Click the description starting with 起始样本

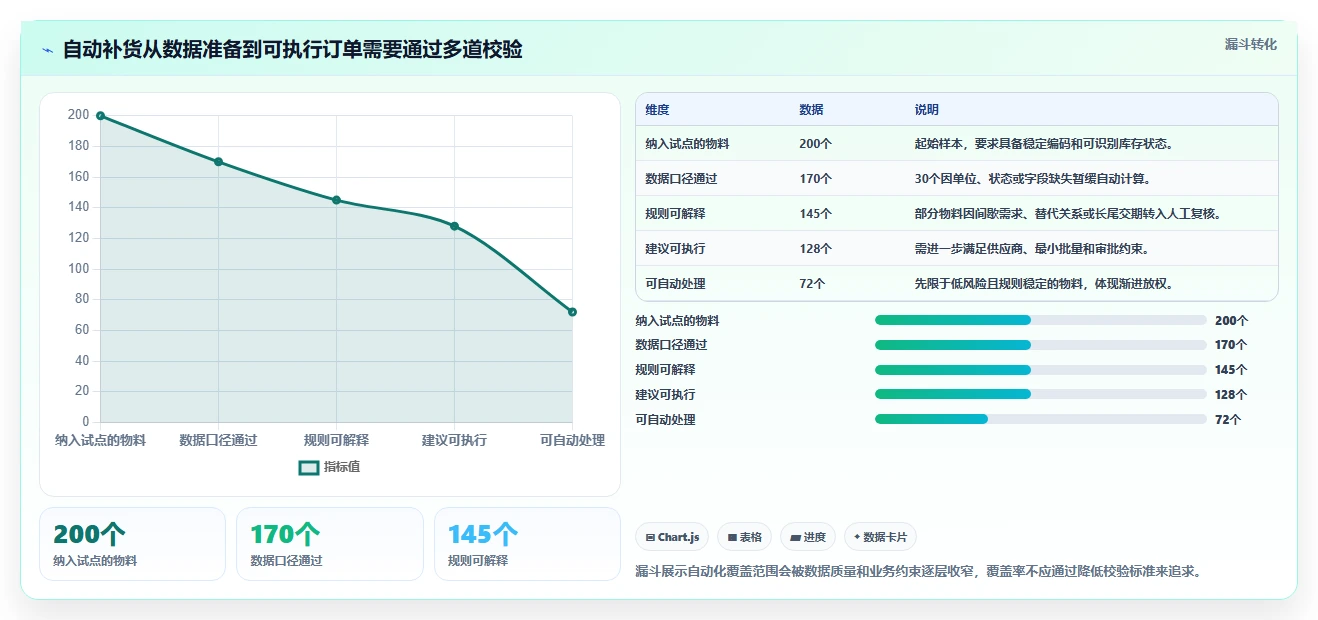pyautogui.click(x=1044, y=144)
